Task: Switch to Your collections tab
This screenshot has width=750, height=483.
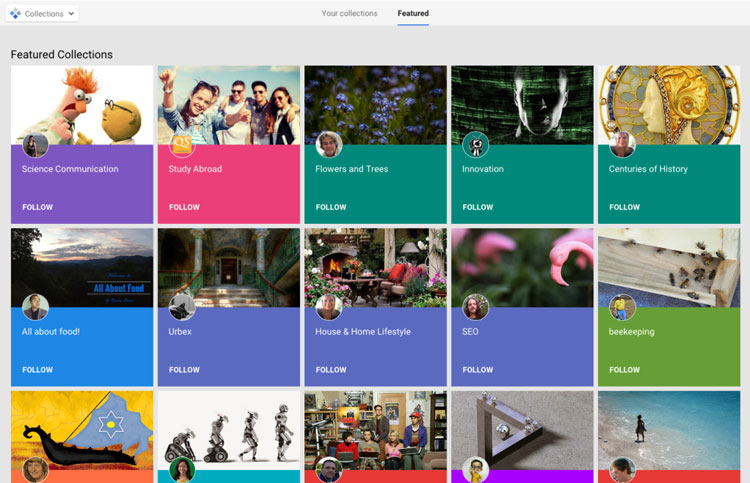Action: [349, 14]
